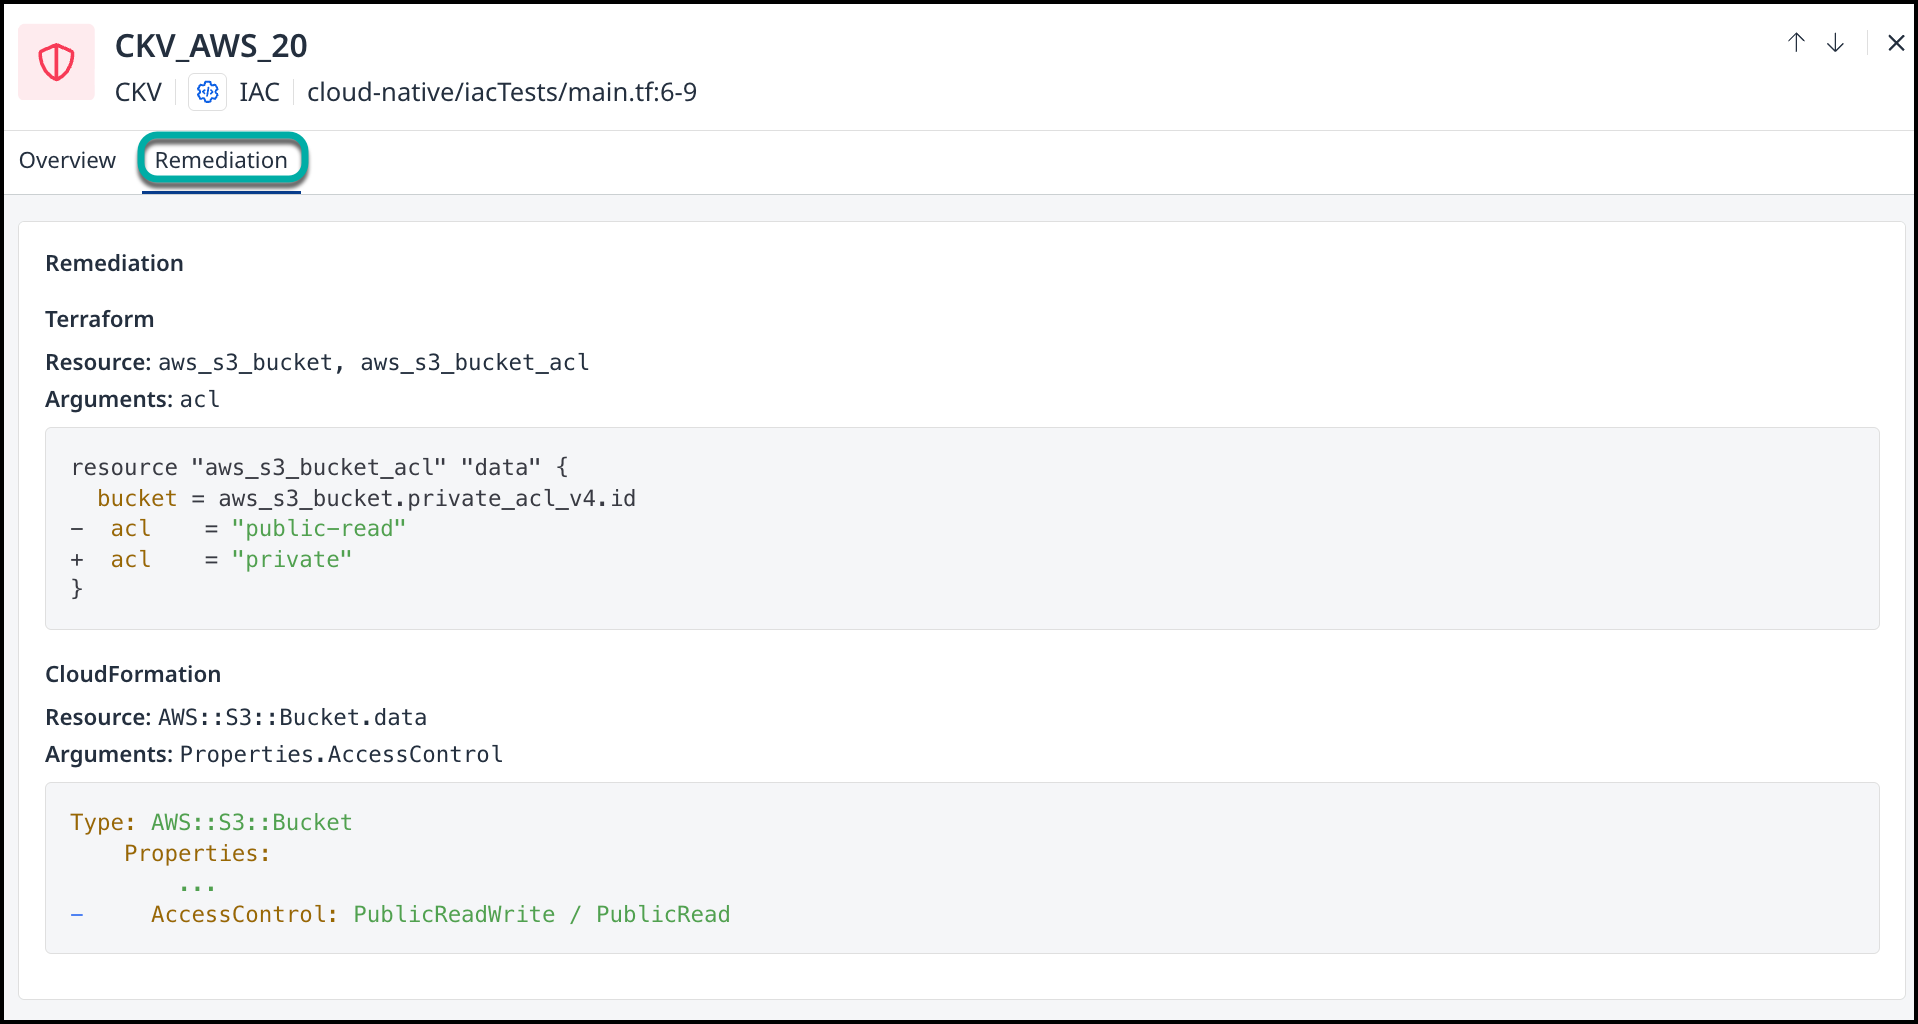Click the AccessControl PublicReadWrite line
The height and width of the screenshot is (1024, 1918).
(x=400, y=914)
